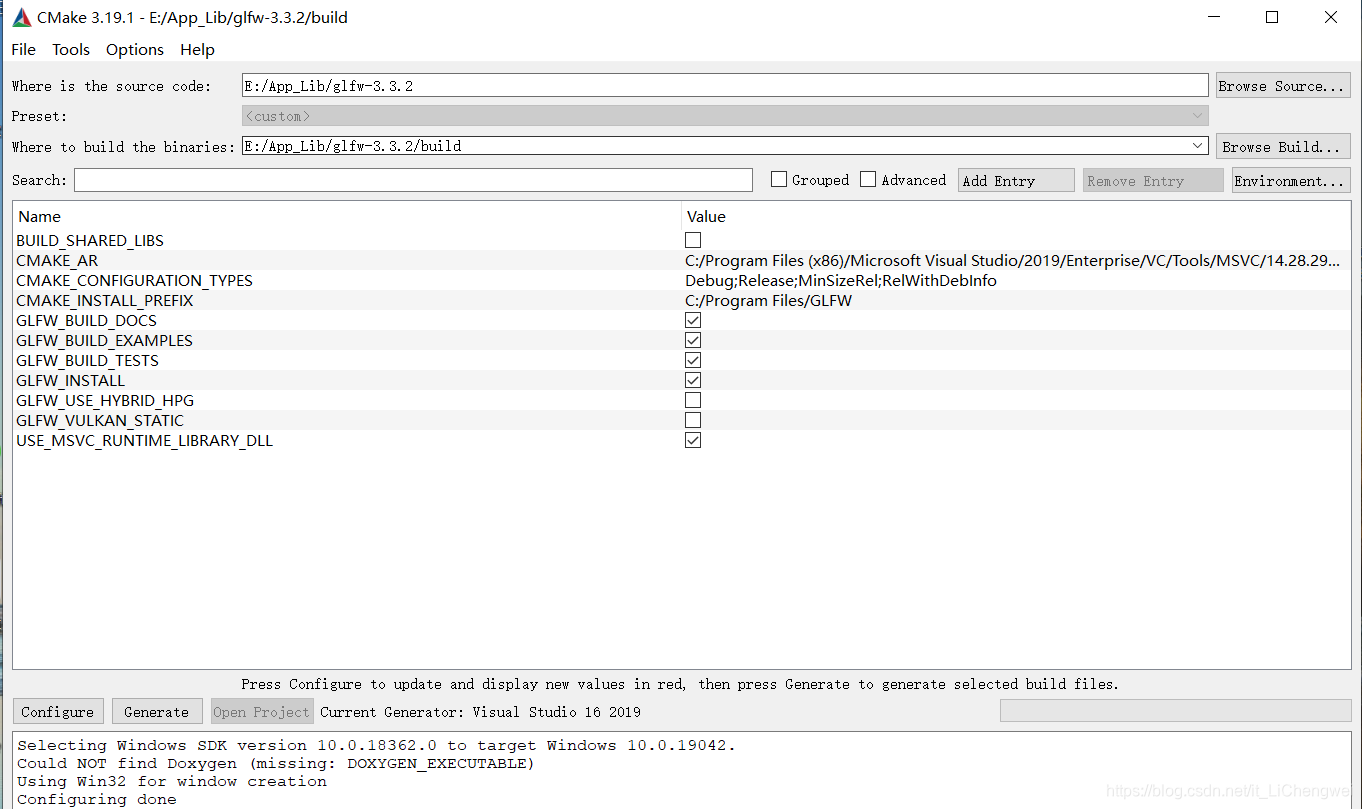Screen dimensions: 1362x809
Task: Click 'Selecting Windows SDK version' output line
Action: tap(376, 745)
